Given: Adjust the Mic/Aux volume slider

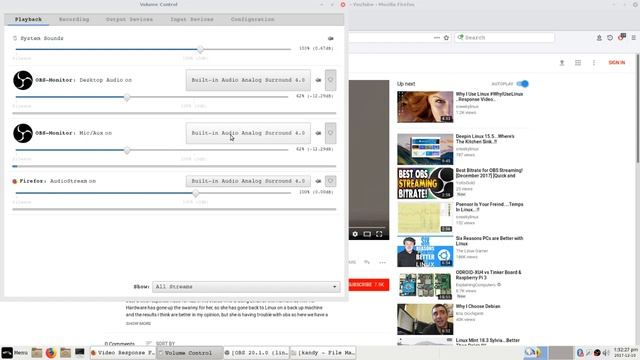Looking at the screenshot, I should coord(127,150).
